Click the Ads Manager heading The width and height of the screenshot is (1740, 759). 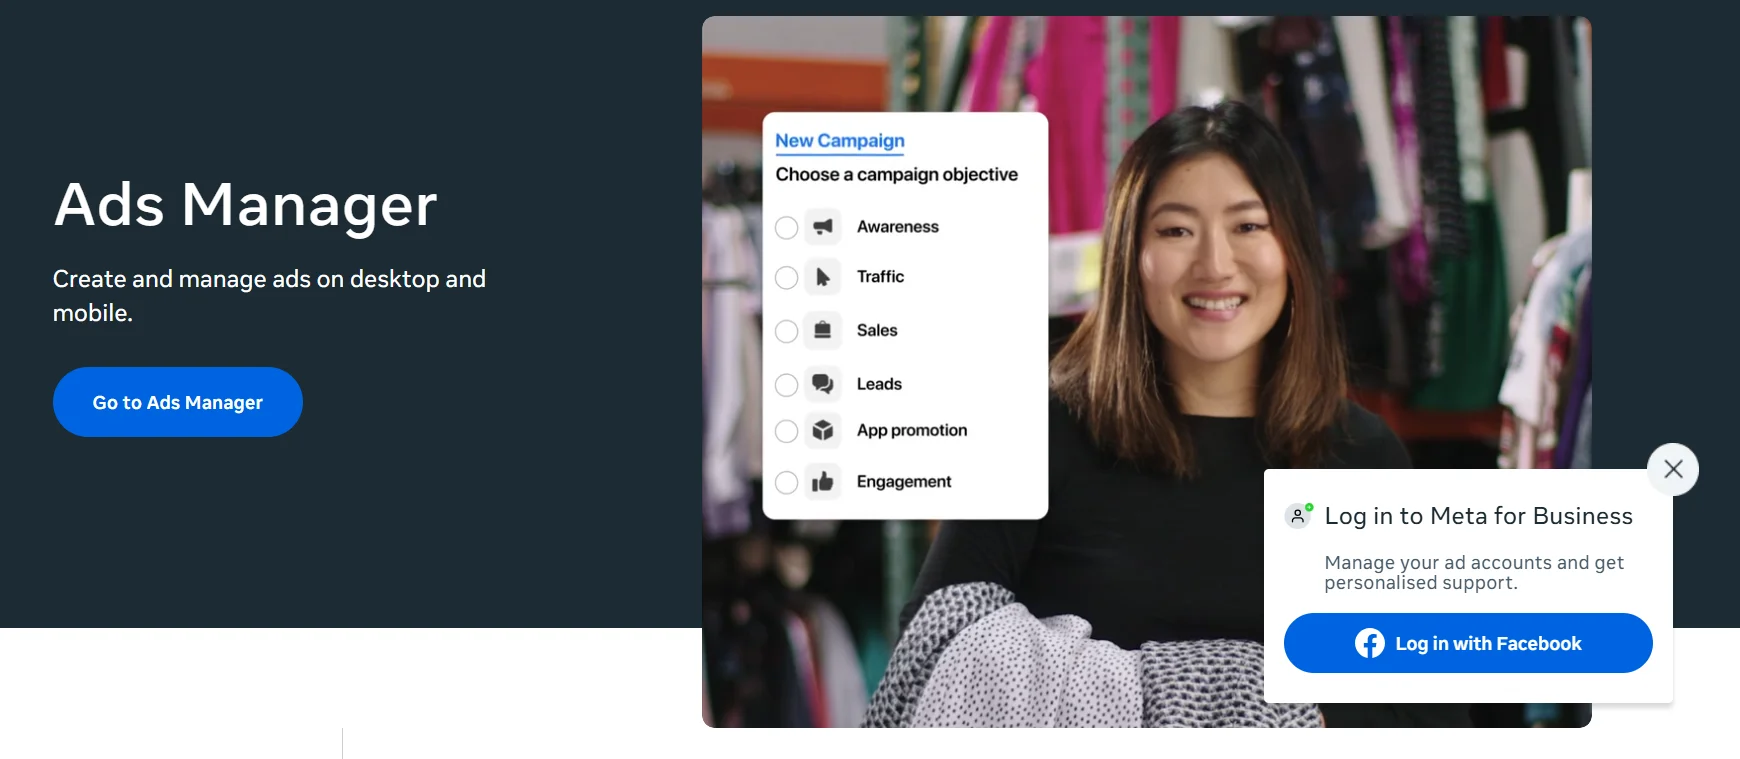coord(246,205)
